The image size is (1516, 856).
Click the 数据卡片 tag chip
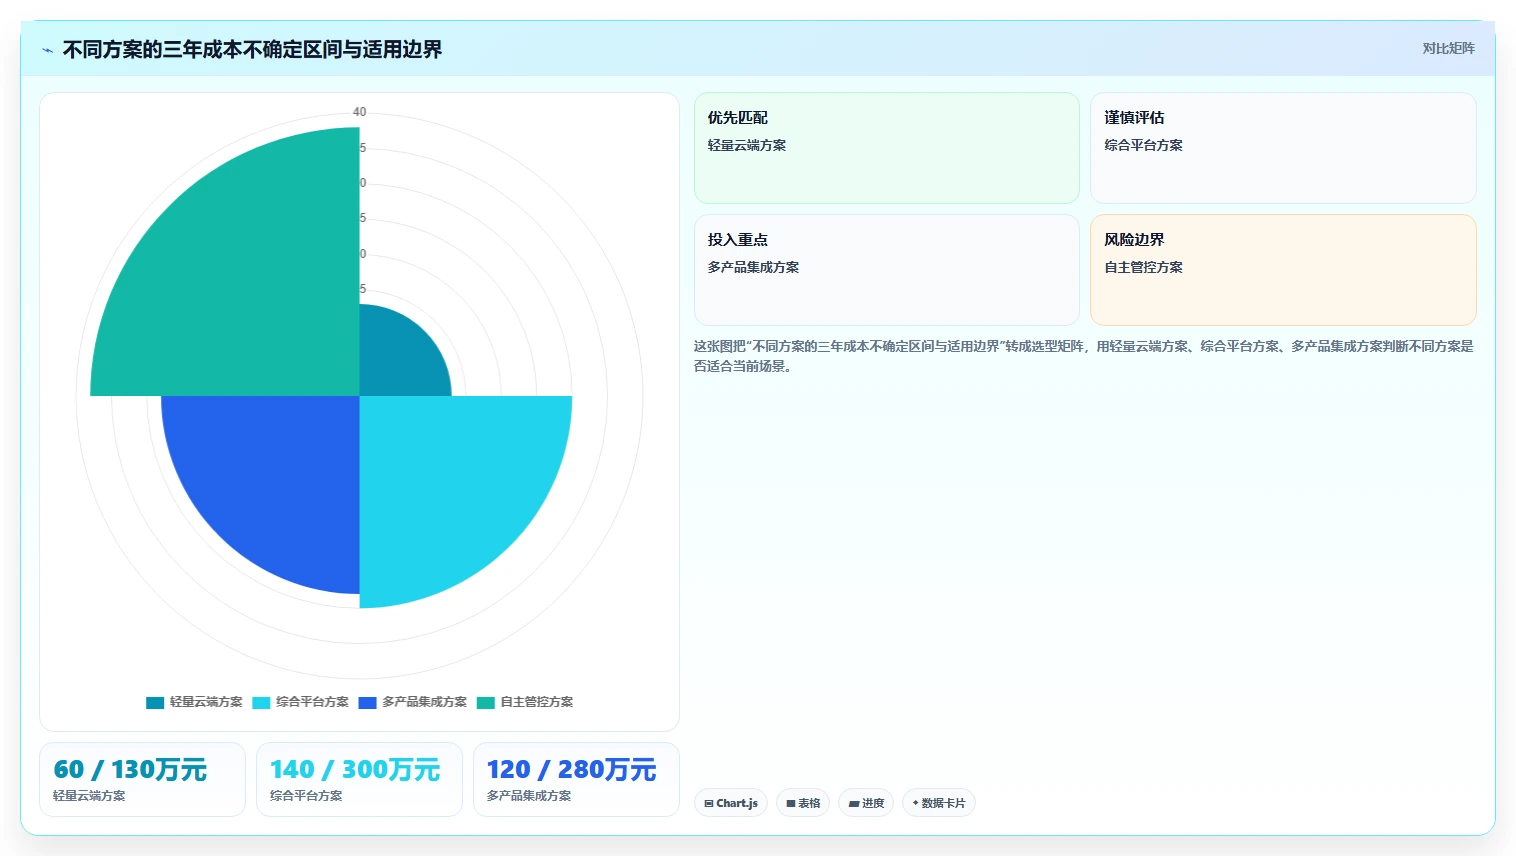tap(939, 803)
